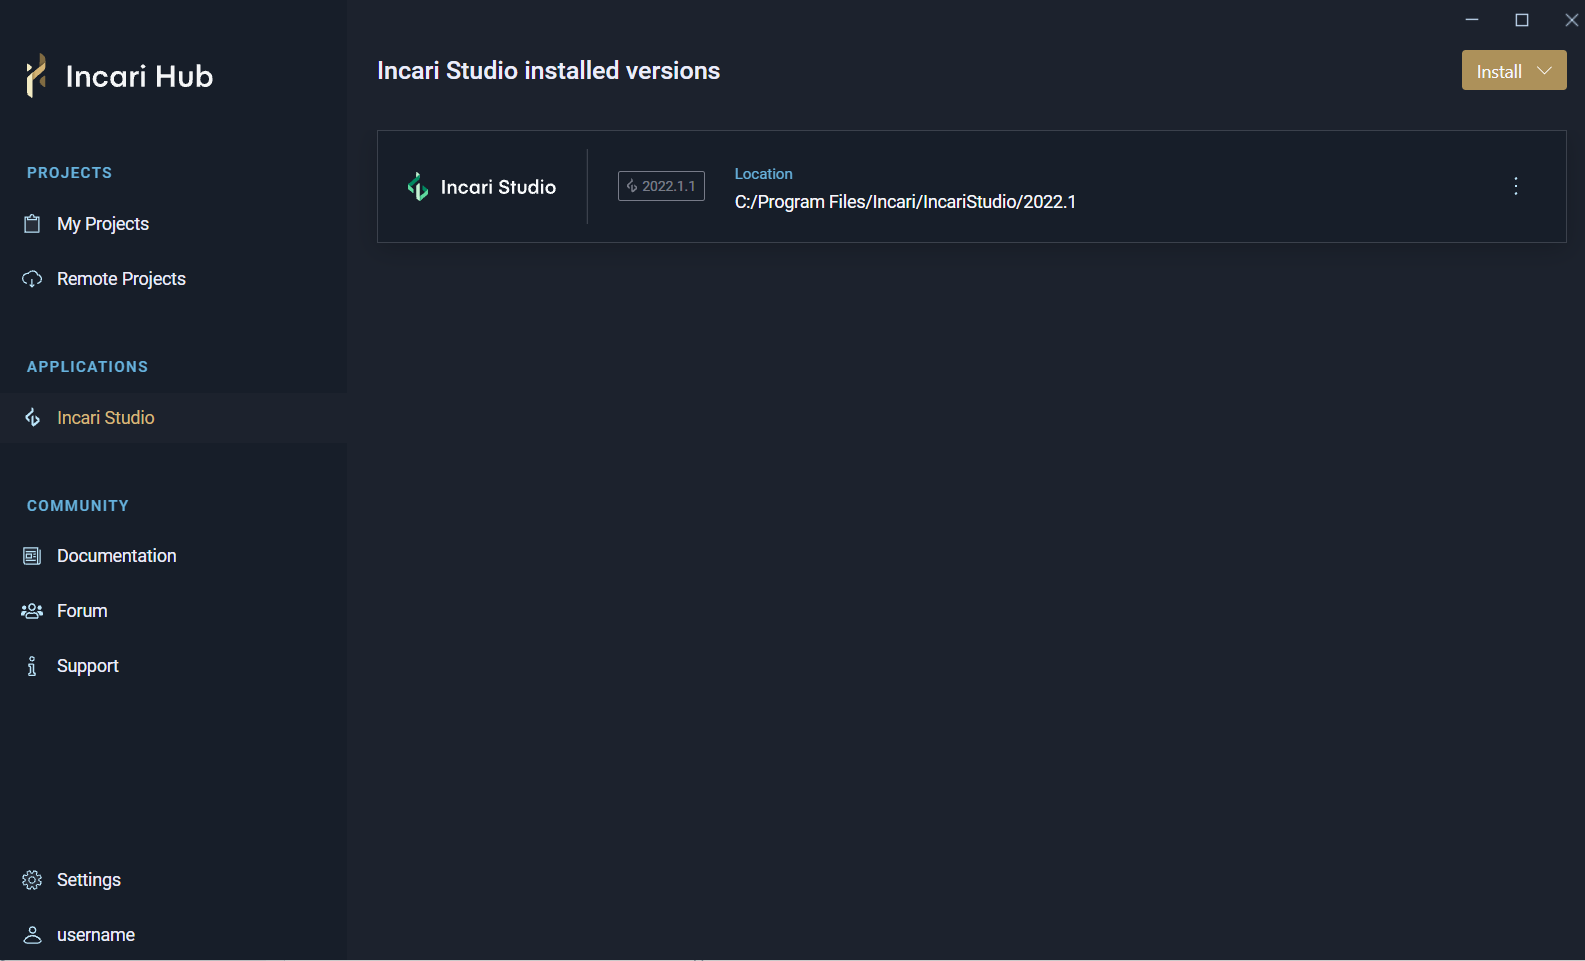The width and height of the screenshot is (1585, 961).
Task: Click the 2022.1.1 version badge
Action: [661, 186]
